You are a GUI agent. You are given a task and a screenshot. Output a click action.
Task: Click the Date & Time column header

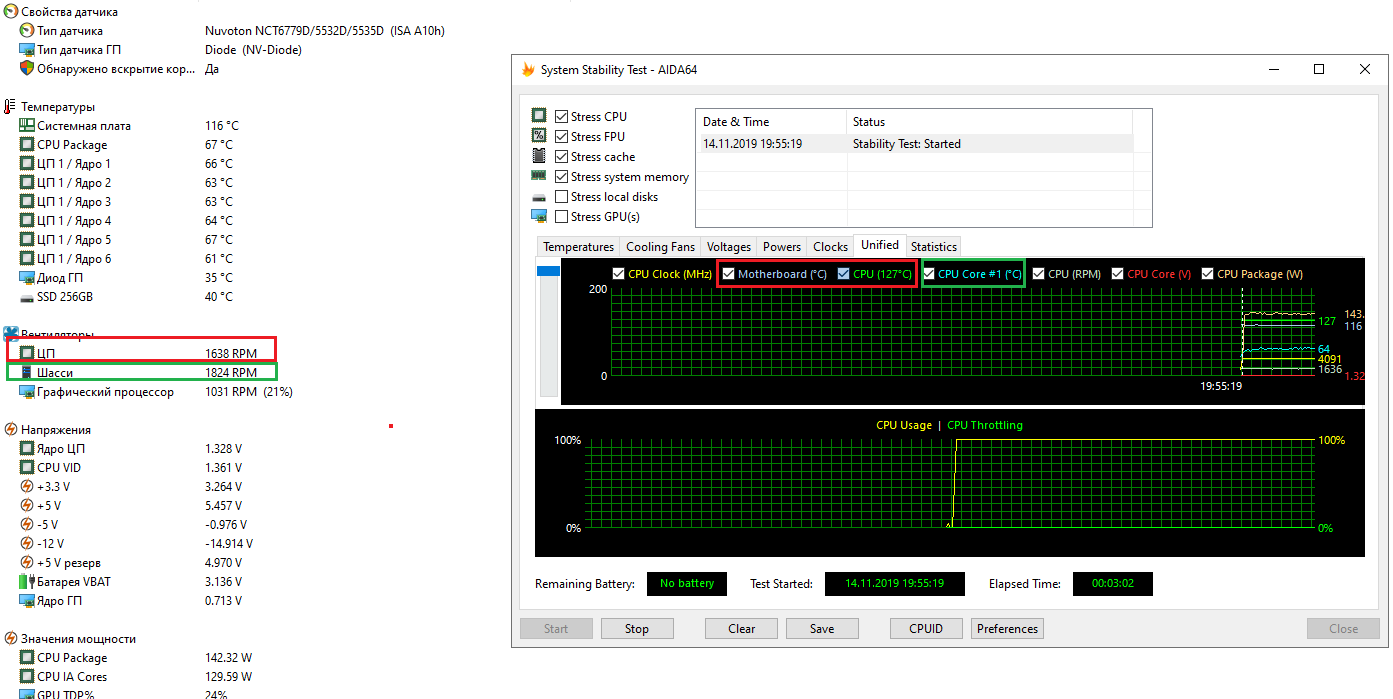[771, 122]
